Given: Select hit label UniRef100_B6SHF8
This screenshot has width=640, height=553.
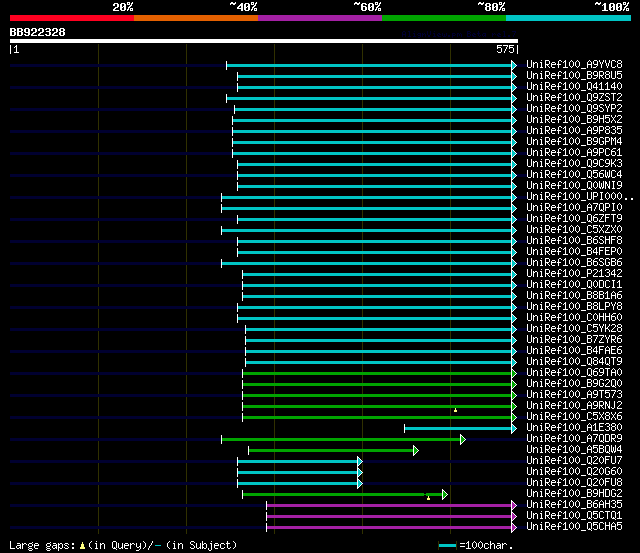Looking at the screenshot, I should (574, 241).
